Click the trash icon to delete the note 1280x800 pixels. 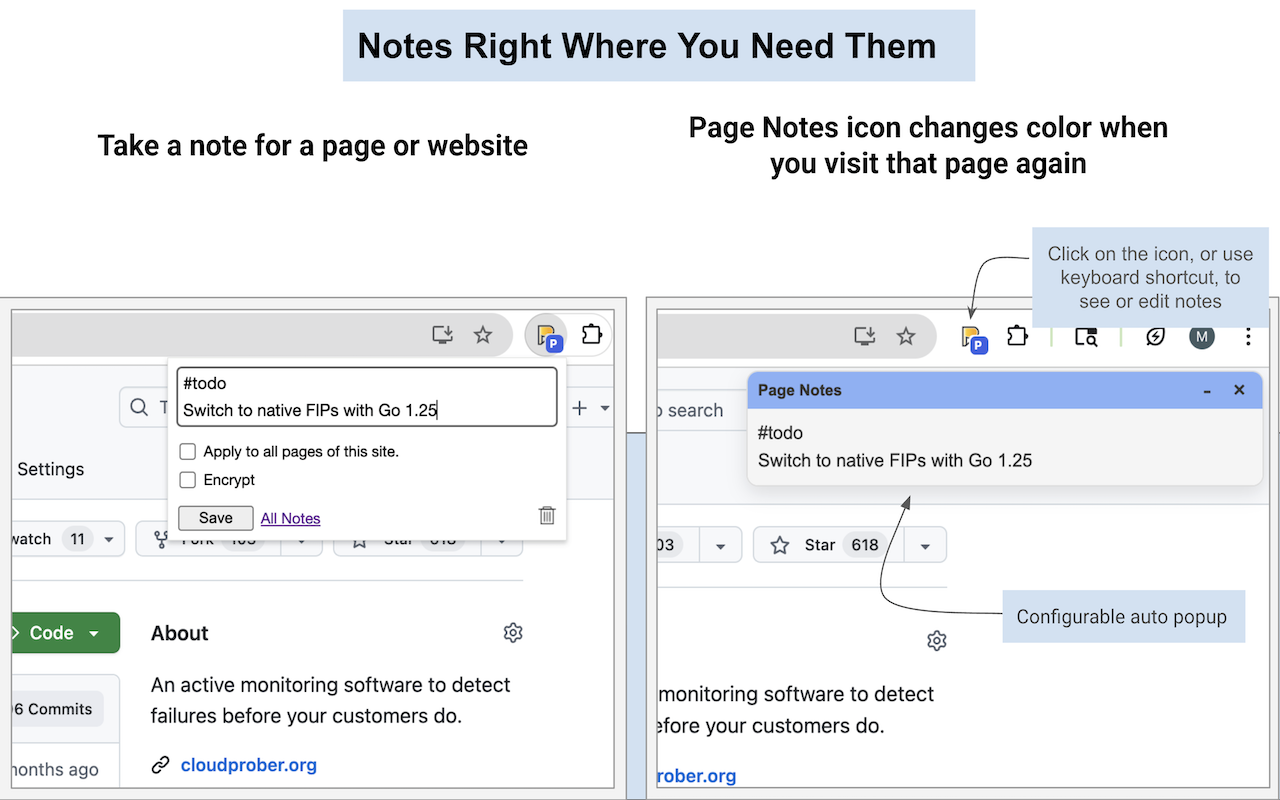pos(546,515)
